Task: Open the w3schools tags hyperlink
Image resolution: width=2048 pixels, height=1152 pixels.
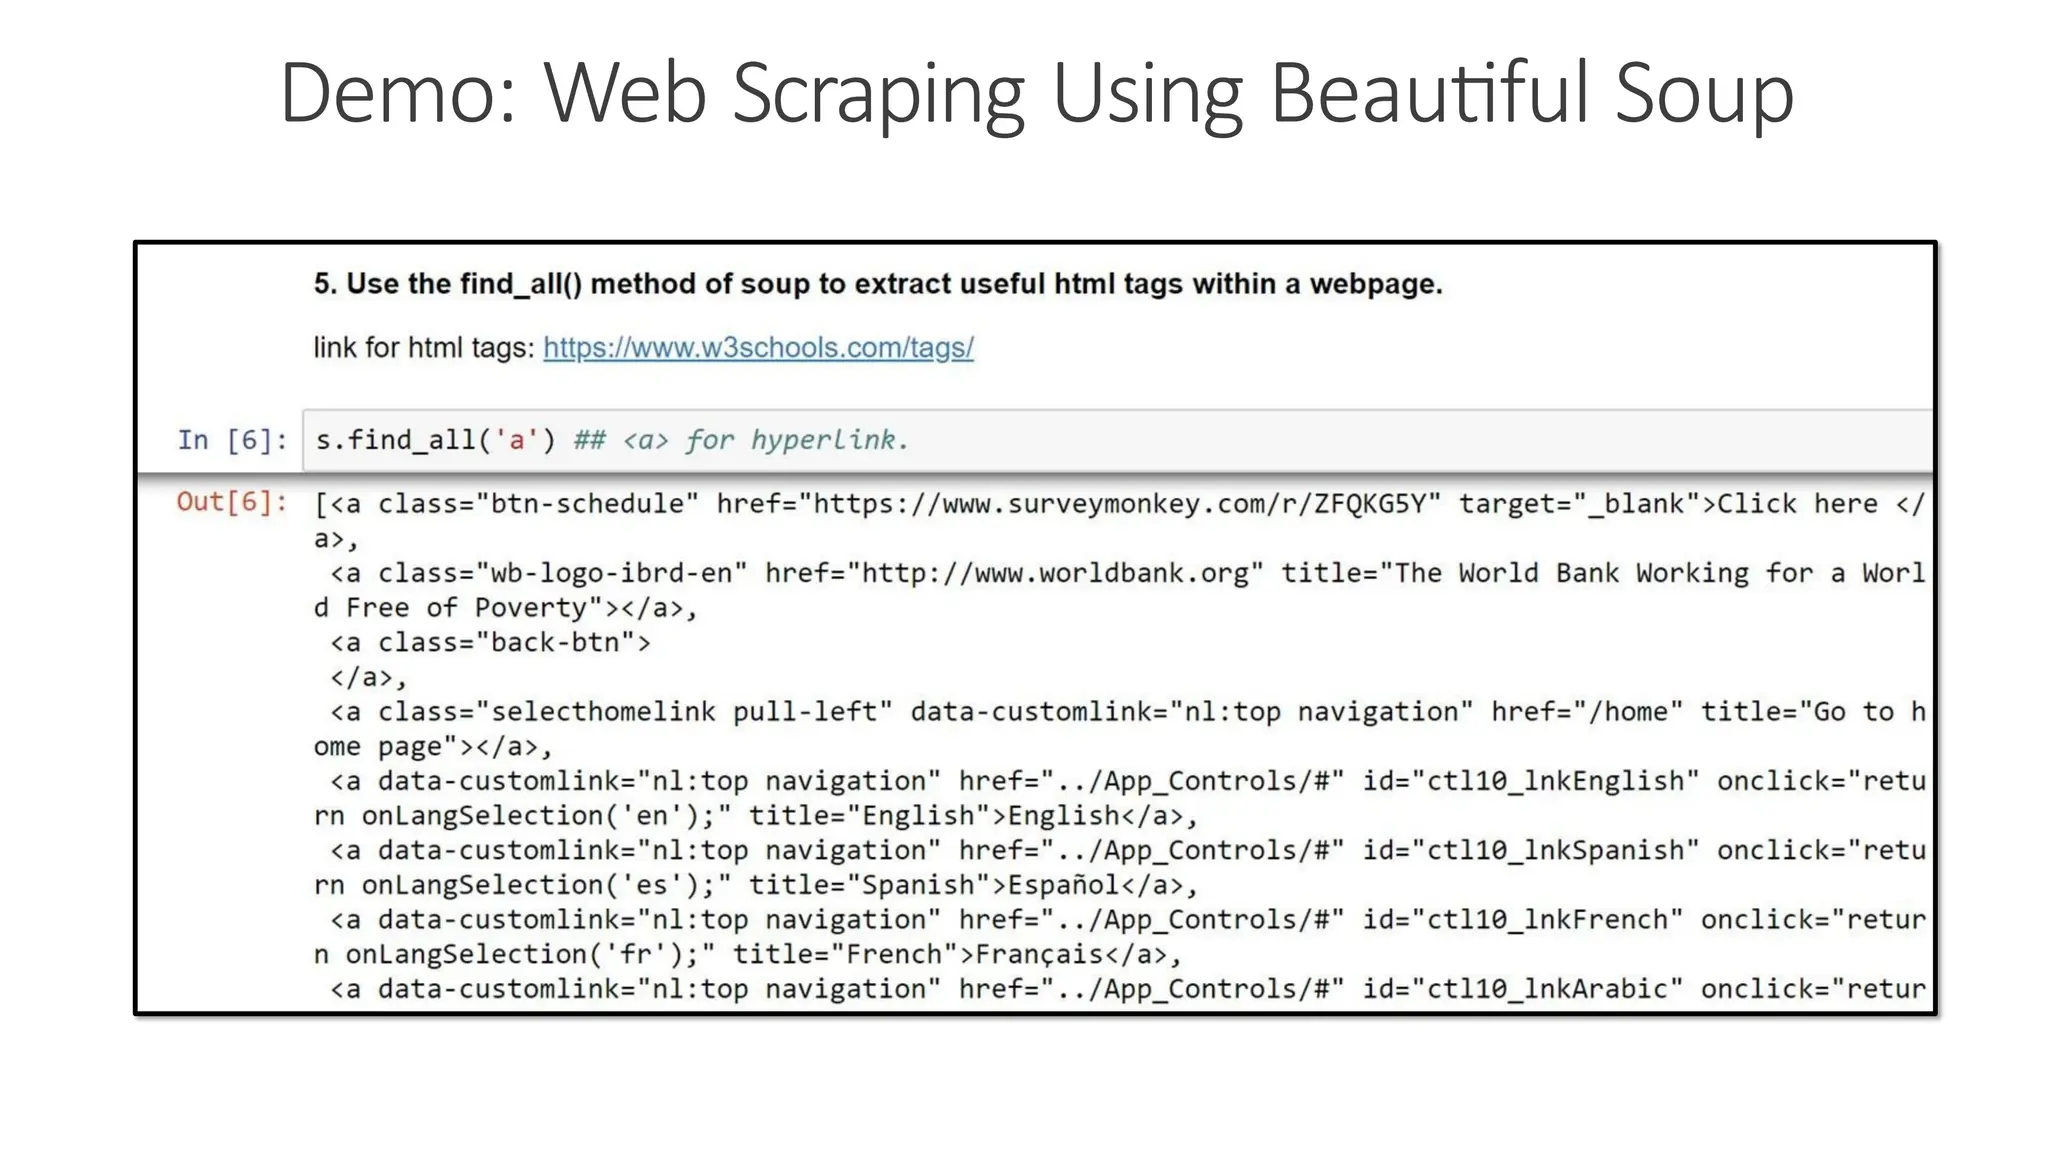Action: 758,348
